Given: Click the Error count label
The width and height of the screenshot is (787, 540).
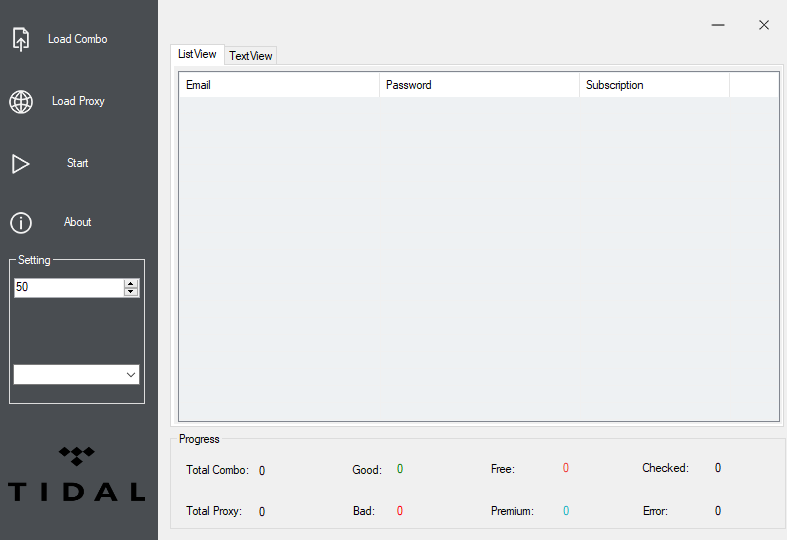Looking at the screenshot, I should pyautogui.click(x=655, y=511).
